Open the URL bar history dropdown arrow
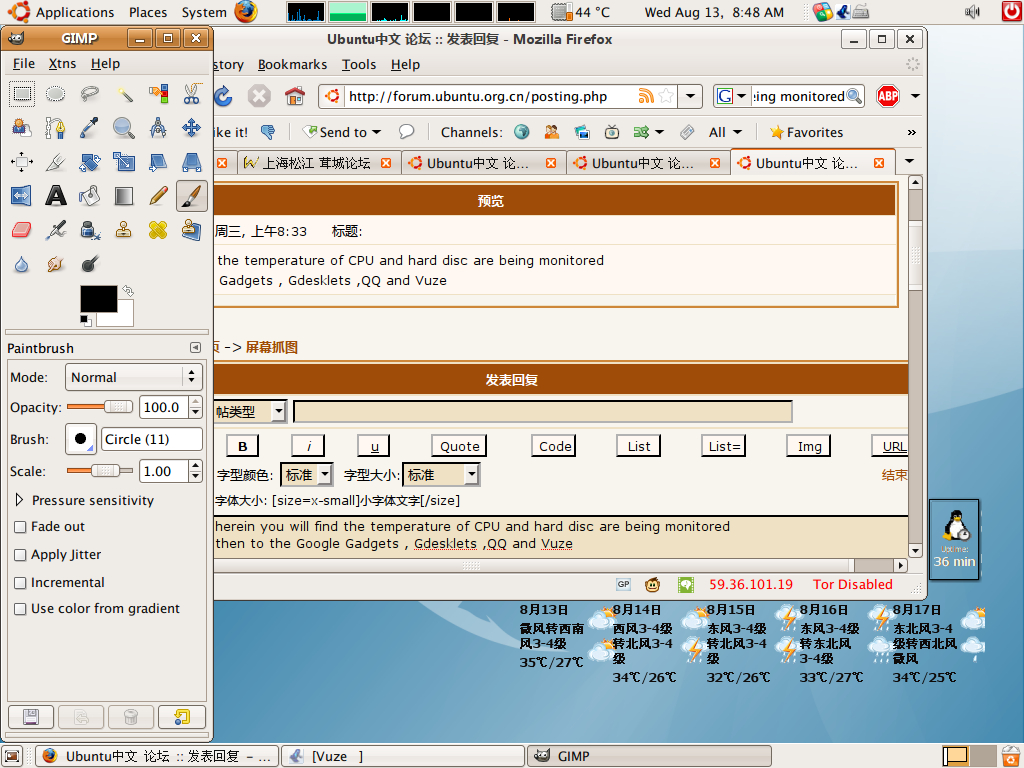The height and width of the screenshot is (768, 1024). pos(690,97)
